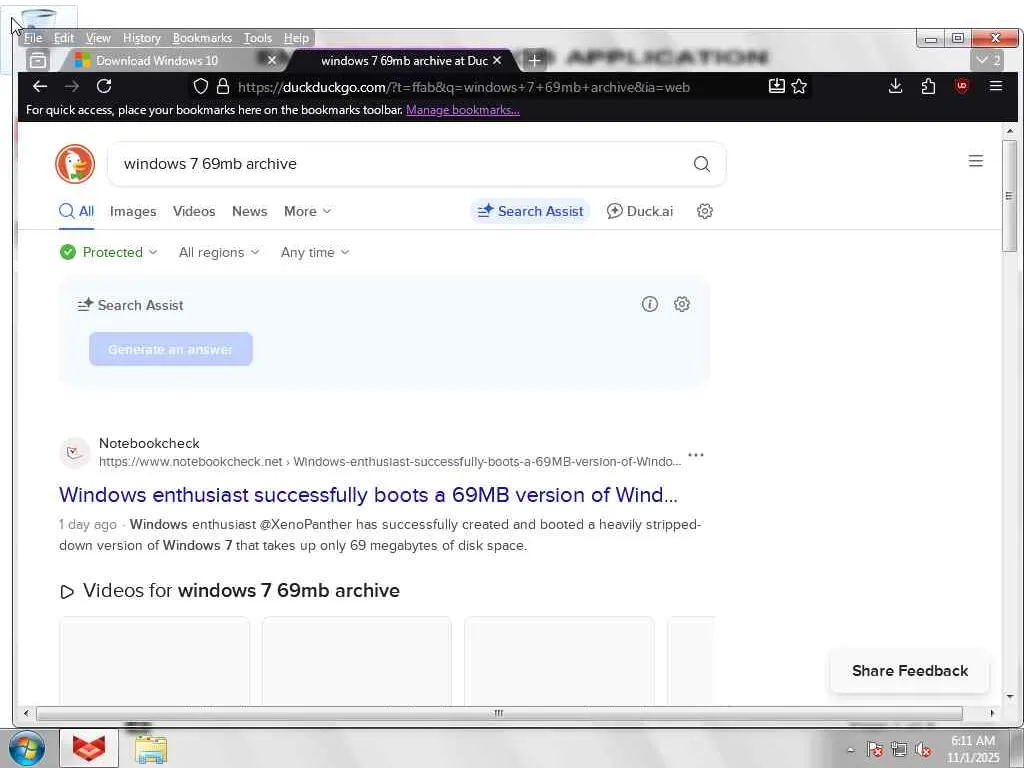Select the All results tab
The height and width of the screenshot is (768, 1024).
coord(76,211)
